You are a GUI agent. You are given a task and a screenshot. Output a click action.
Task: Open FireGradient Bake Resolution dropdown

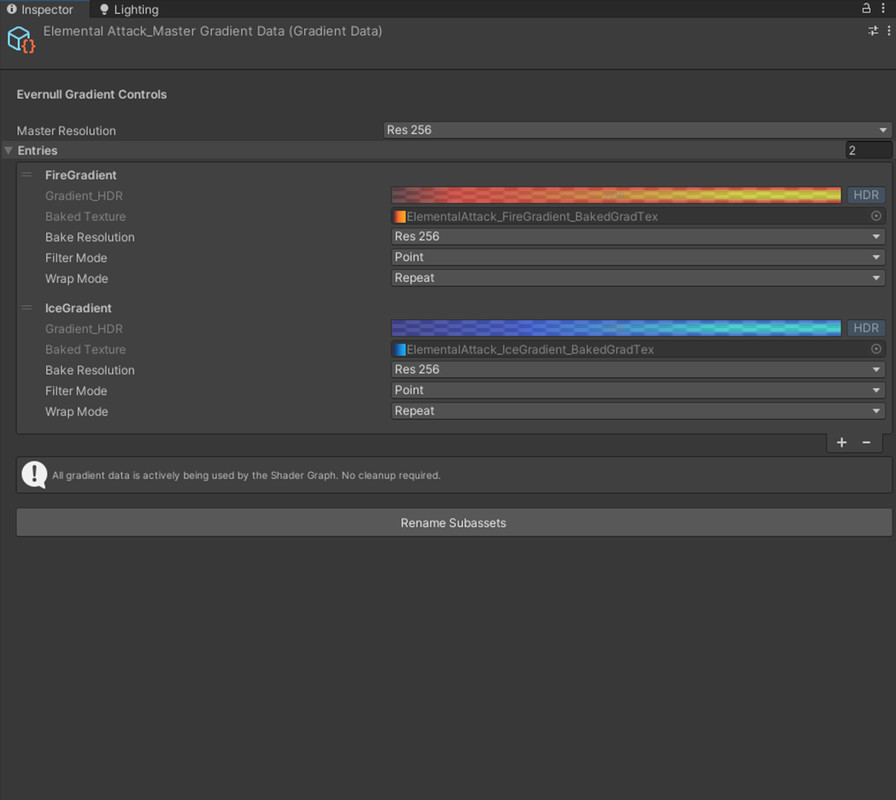(638, 237)
